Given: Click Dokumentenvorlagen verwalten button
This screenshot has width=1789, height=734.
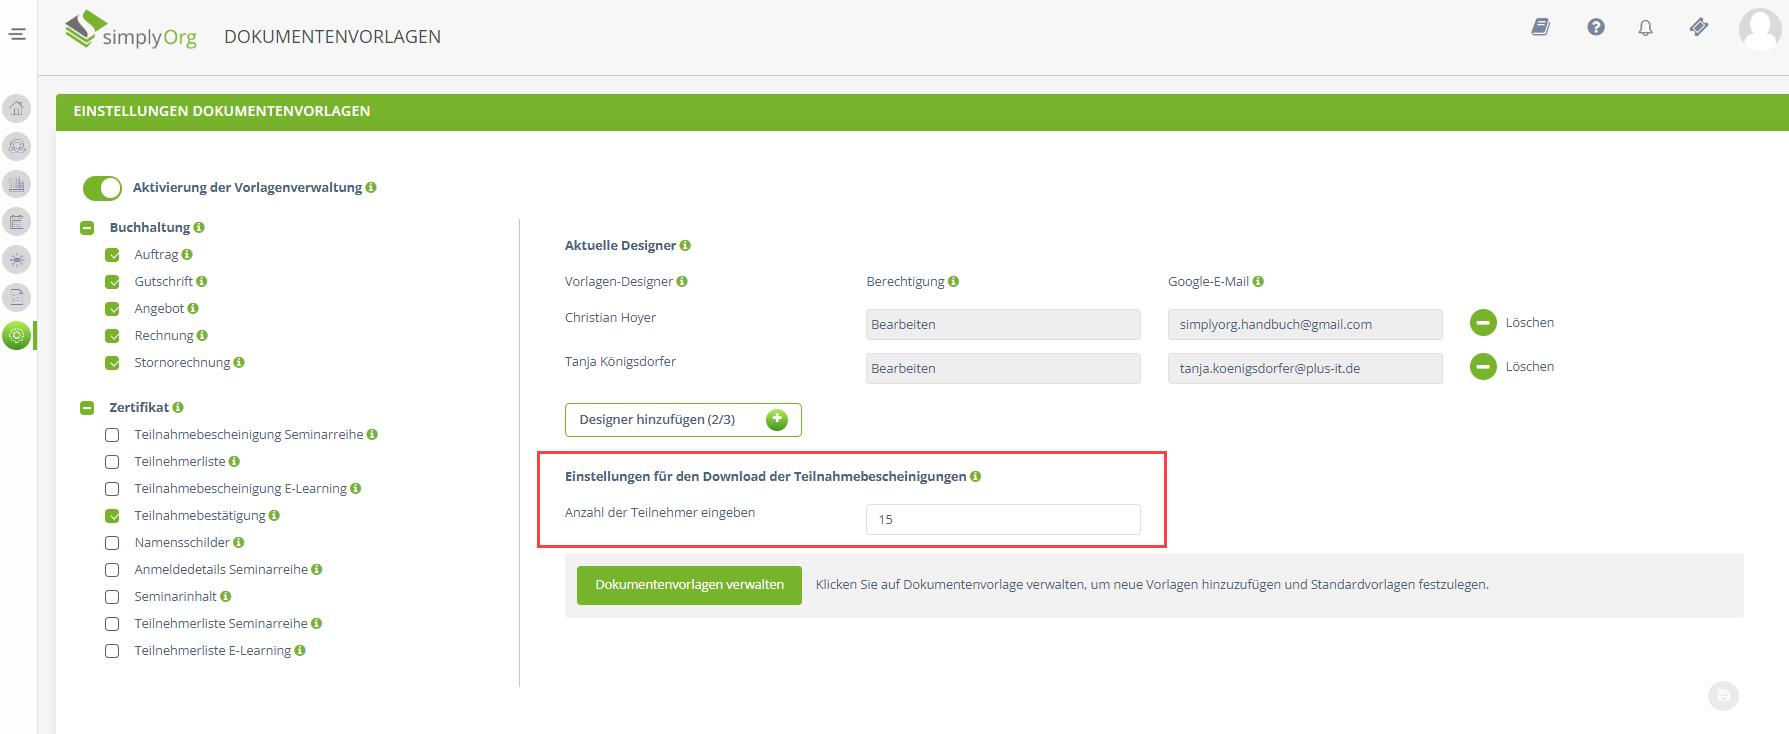Looking at the screenshot, I should tap(689, 585).
